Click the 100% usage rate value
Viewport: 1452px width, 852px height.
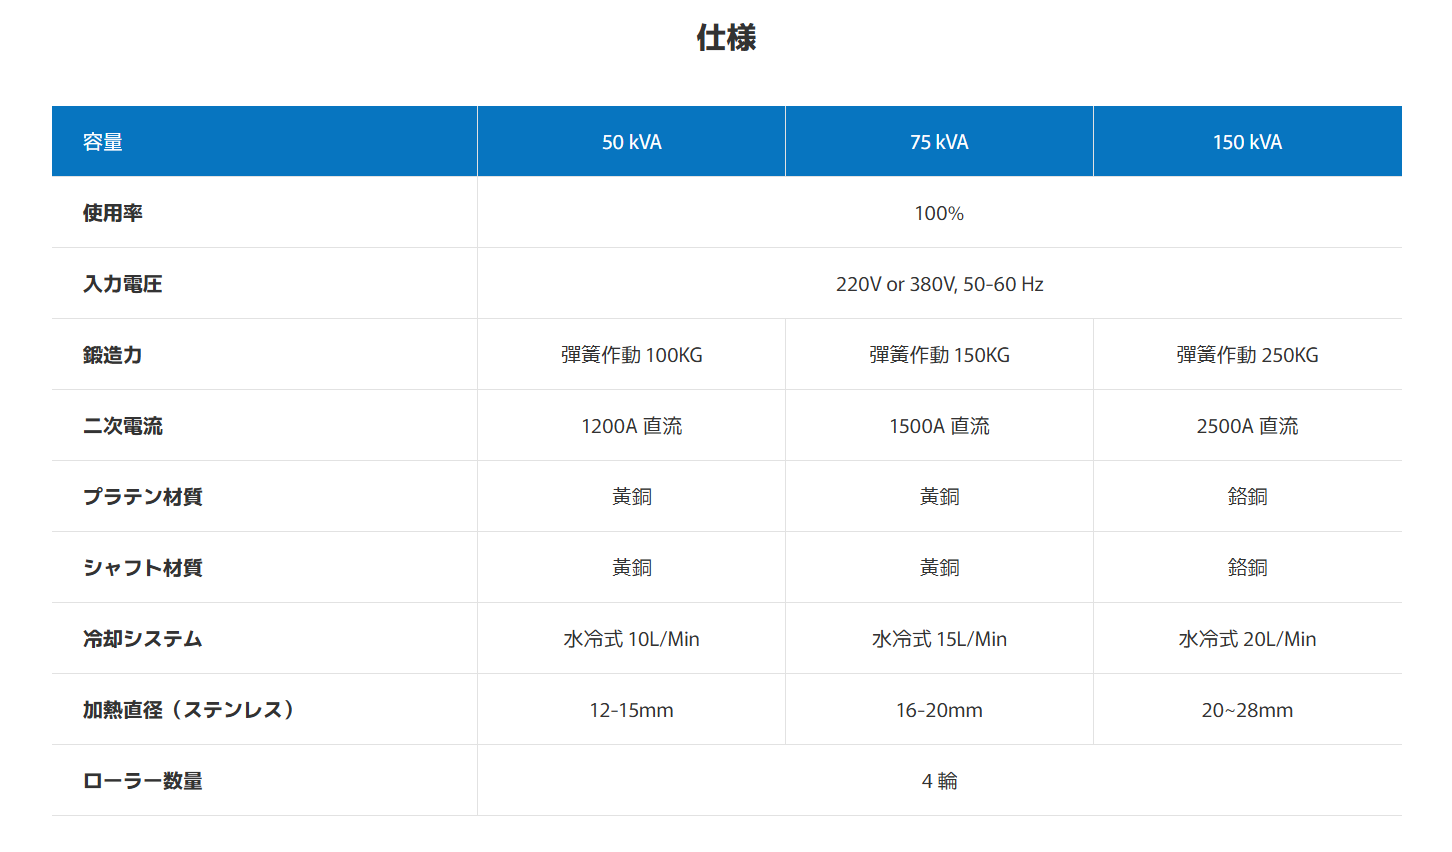[939, 213]
